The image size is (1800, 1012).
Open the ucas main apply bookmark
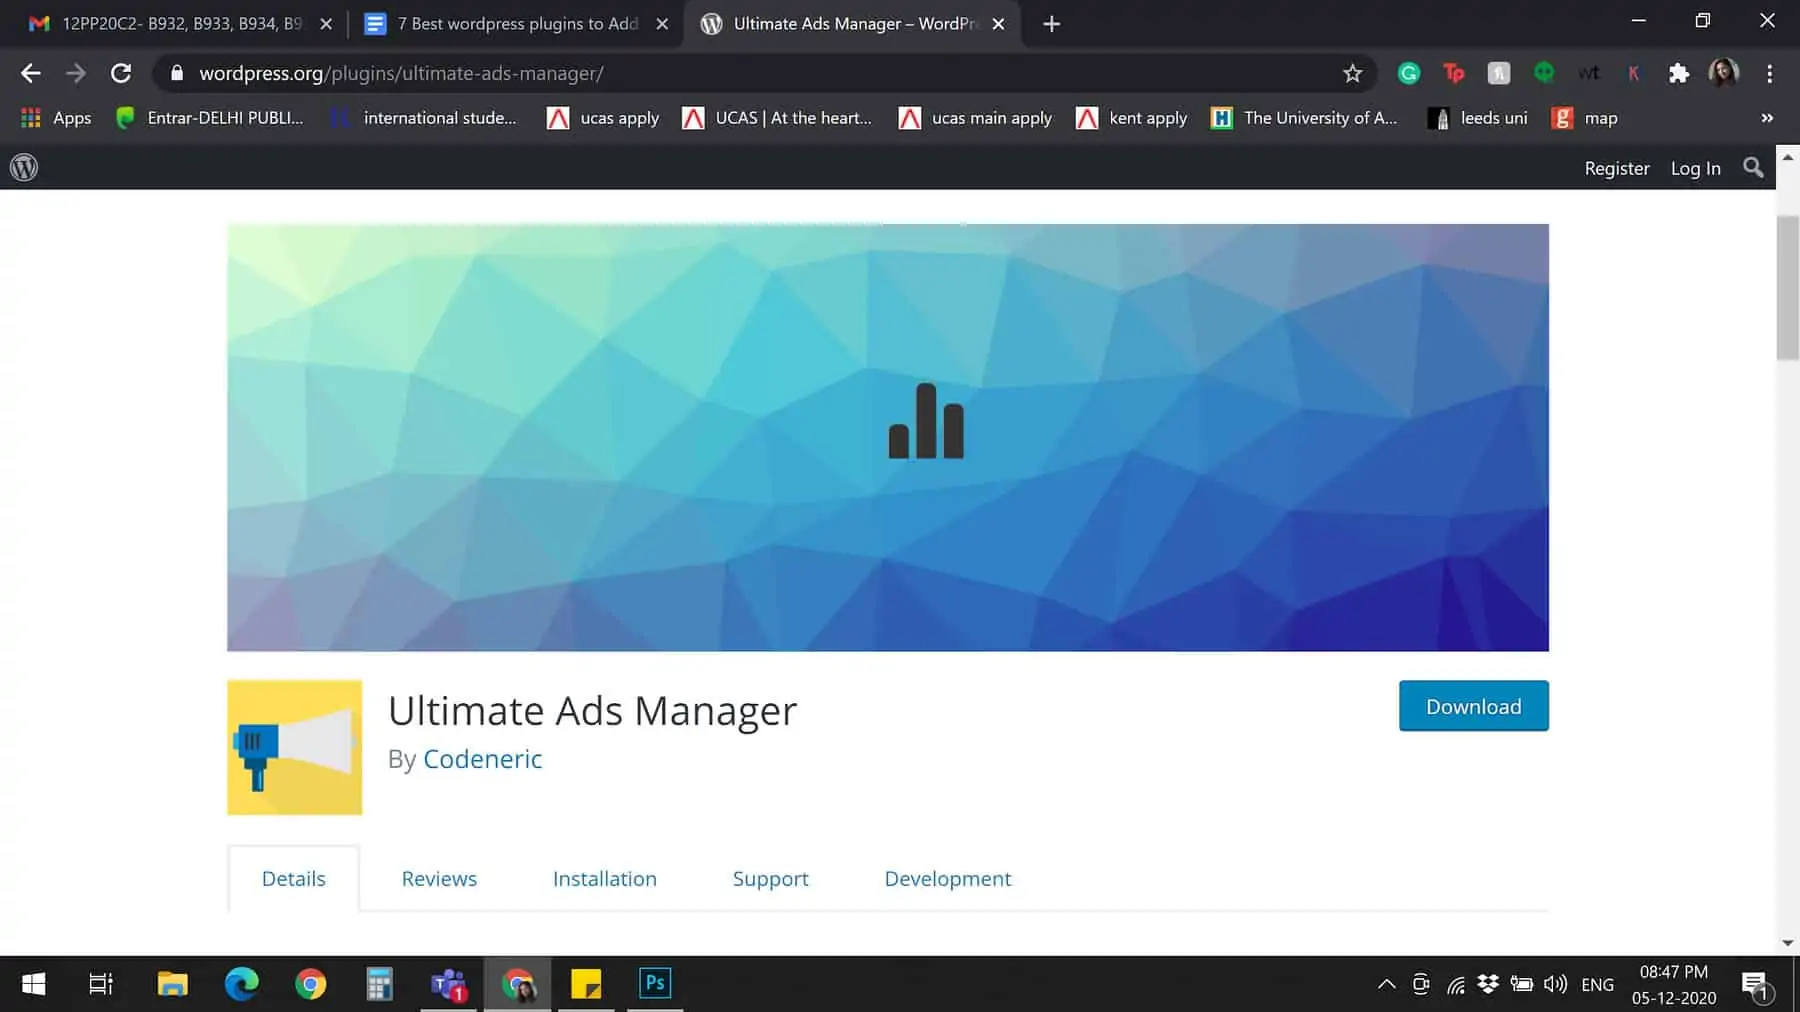point(975,118)
